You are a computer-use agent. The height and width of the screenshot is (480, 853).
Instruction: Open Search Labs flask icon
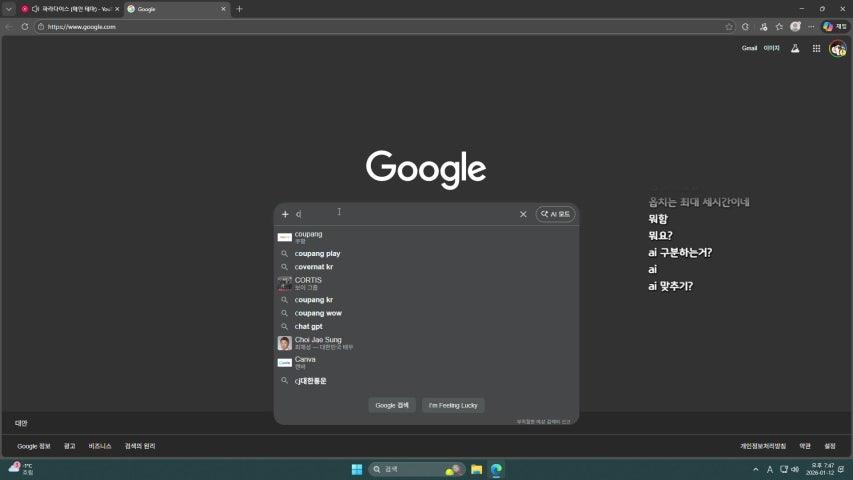pyautogui.click(x=795, y=48)
